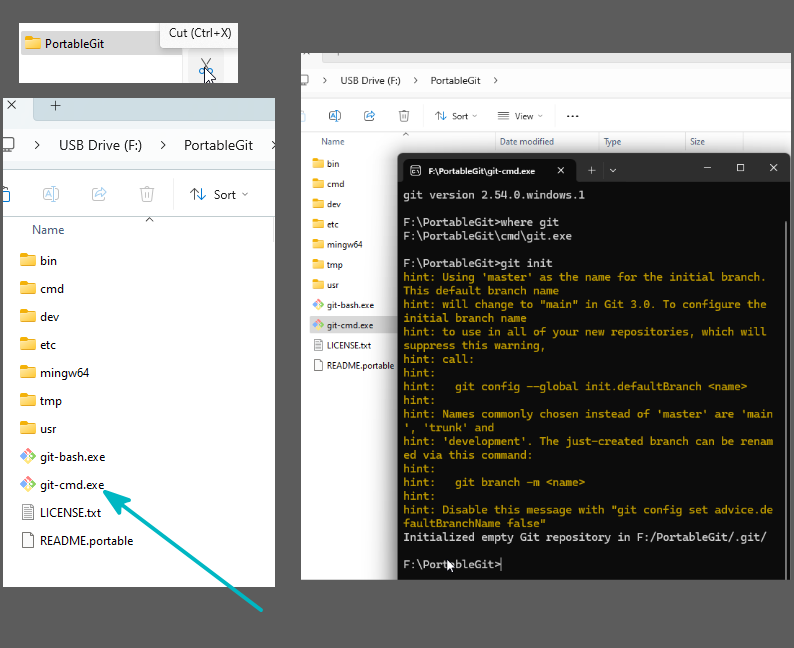Click PortableGit breadcrumb in left Explorer
The width and height of the screenshot is (794, 648).
[x=218, y=145]
